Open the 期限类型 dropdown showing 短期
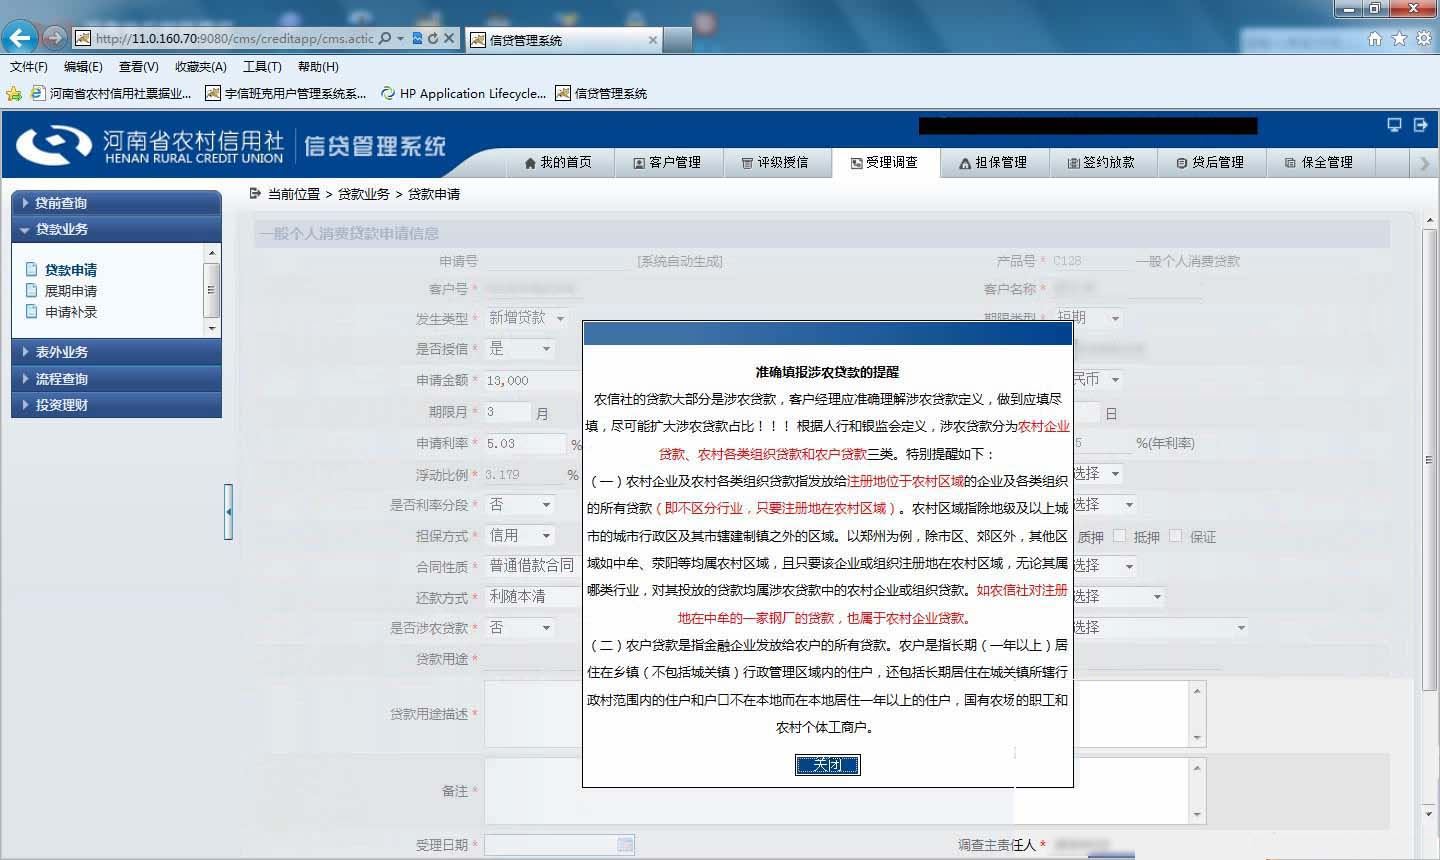This screenshot has height=860, width=1440. (1089, 318)
